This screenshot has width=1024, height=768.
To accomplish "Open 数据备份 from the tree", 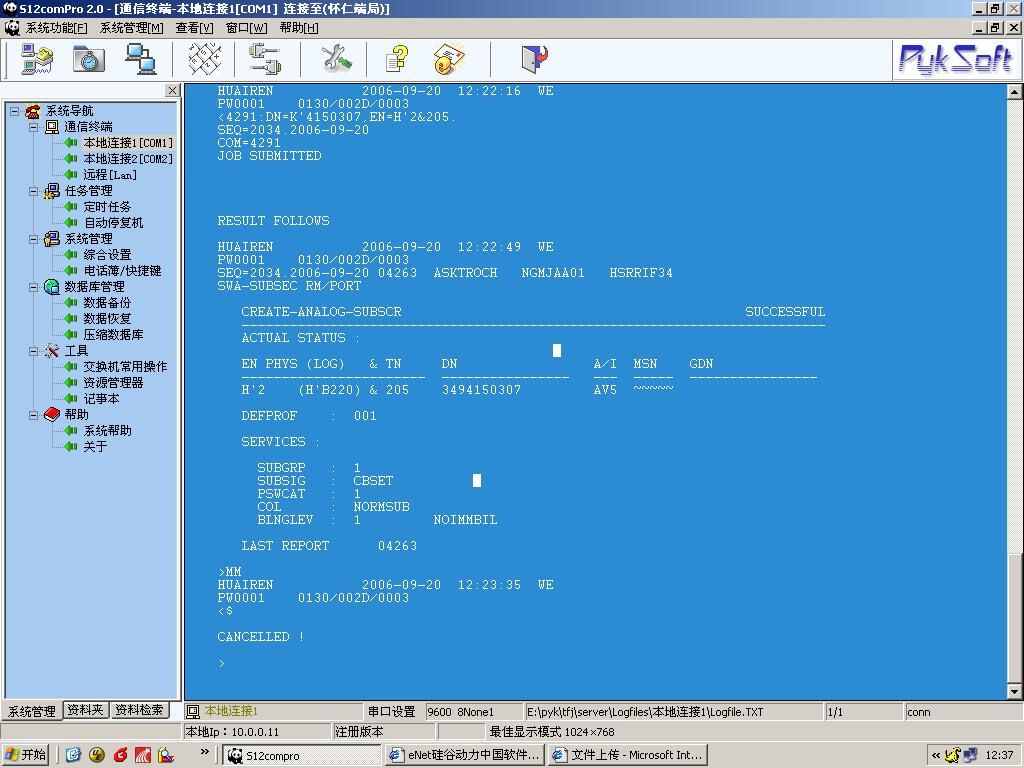I will pos(107,303).
